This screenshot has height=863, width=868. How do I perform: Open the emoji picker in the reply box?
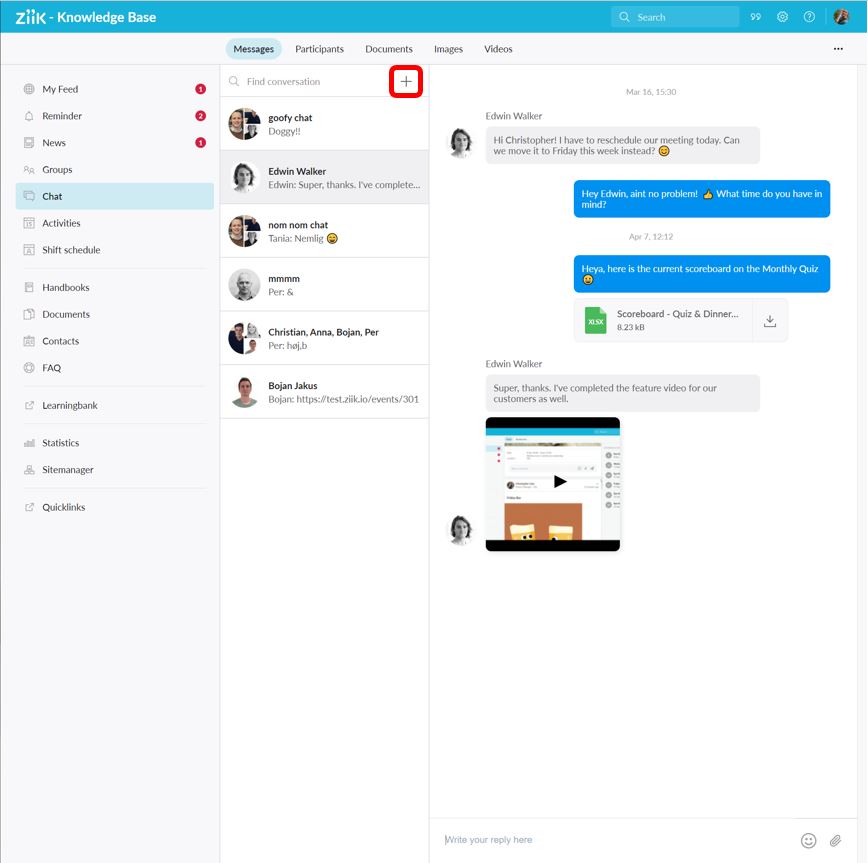809,840
